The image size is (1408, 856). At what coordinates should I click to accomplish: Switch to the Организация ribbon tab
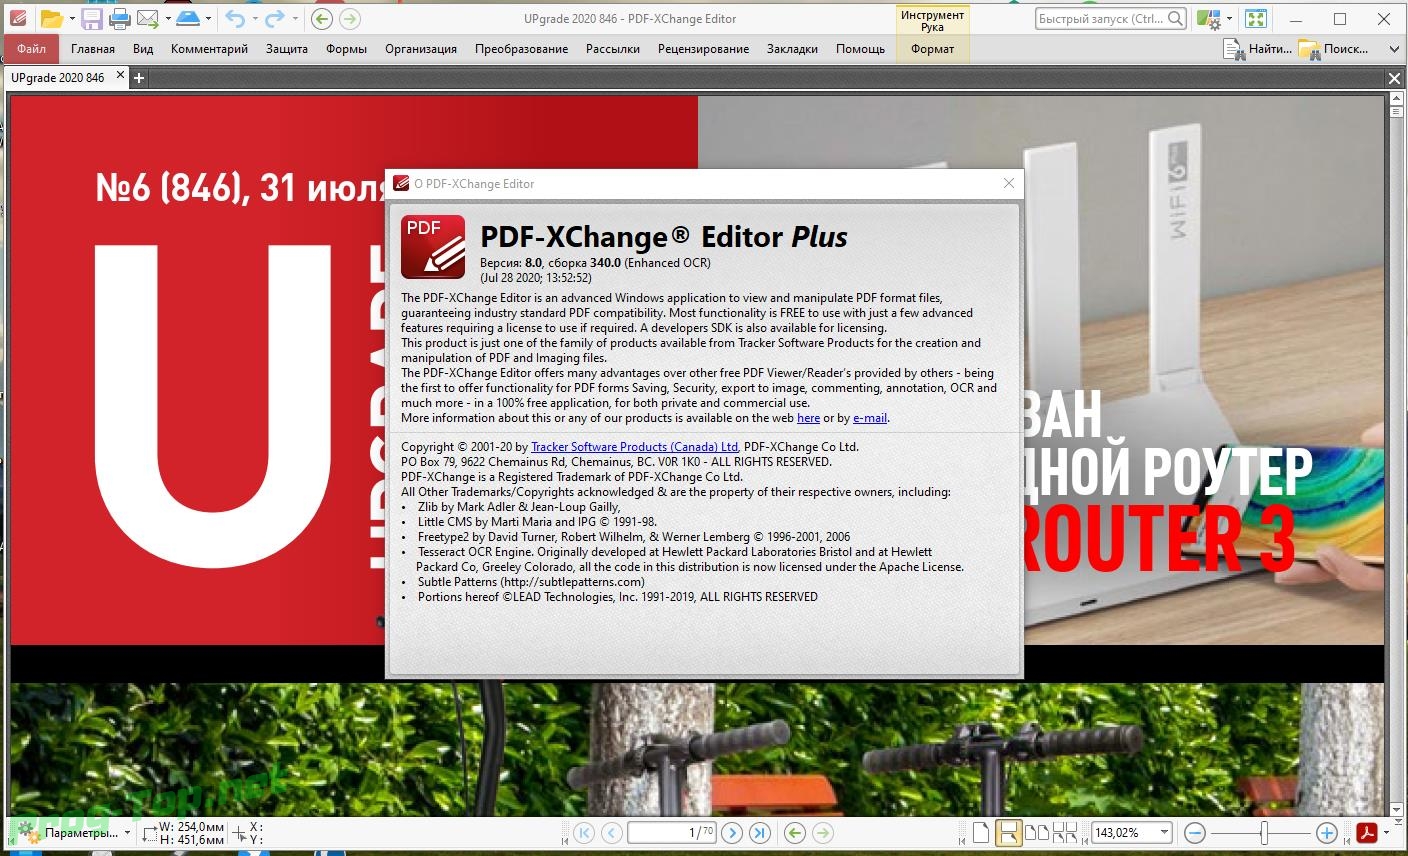point(421,48)
